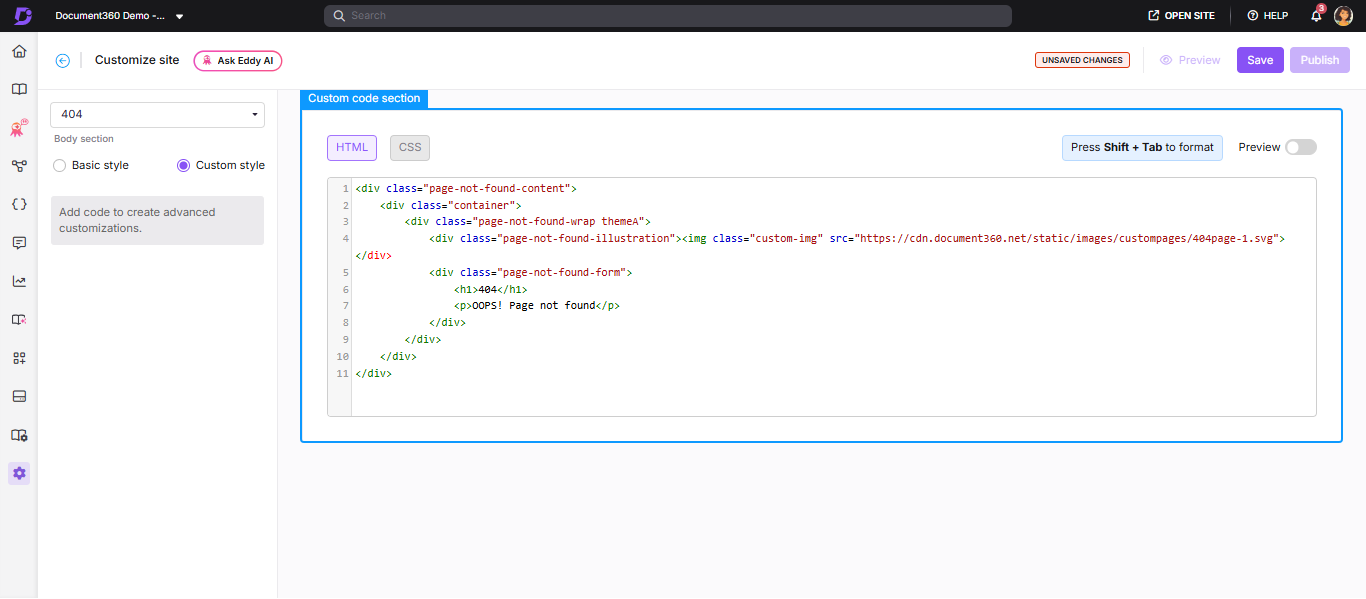Open the 404 page dropdown
The height and width of the screenshot is (599, 1366).
[158, 115]
